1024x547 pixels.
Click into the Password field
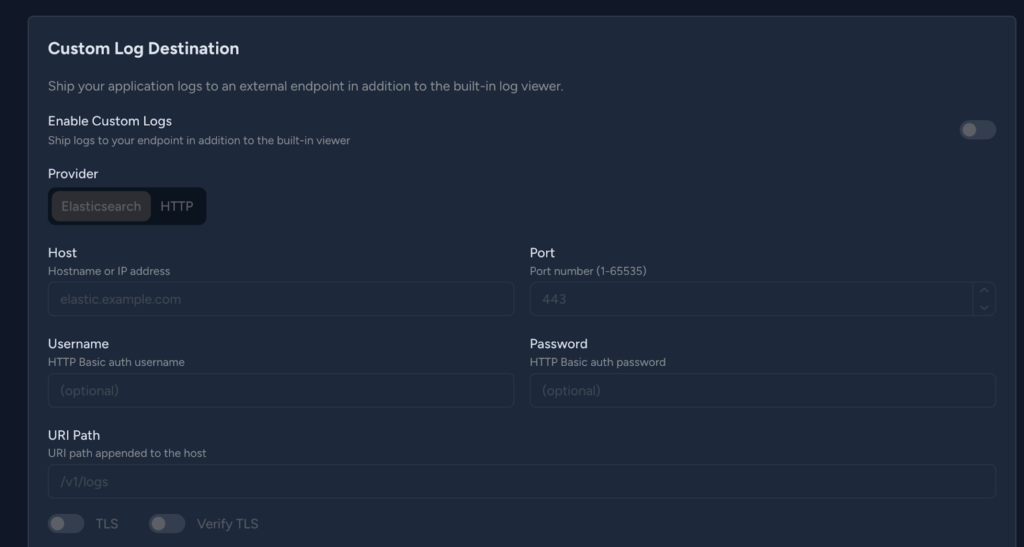762,390
